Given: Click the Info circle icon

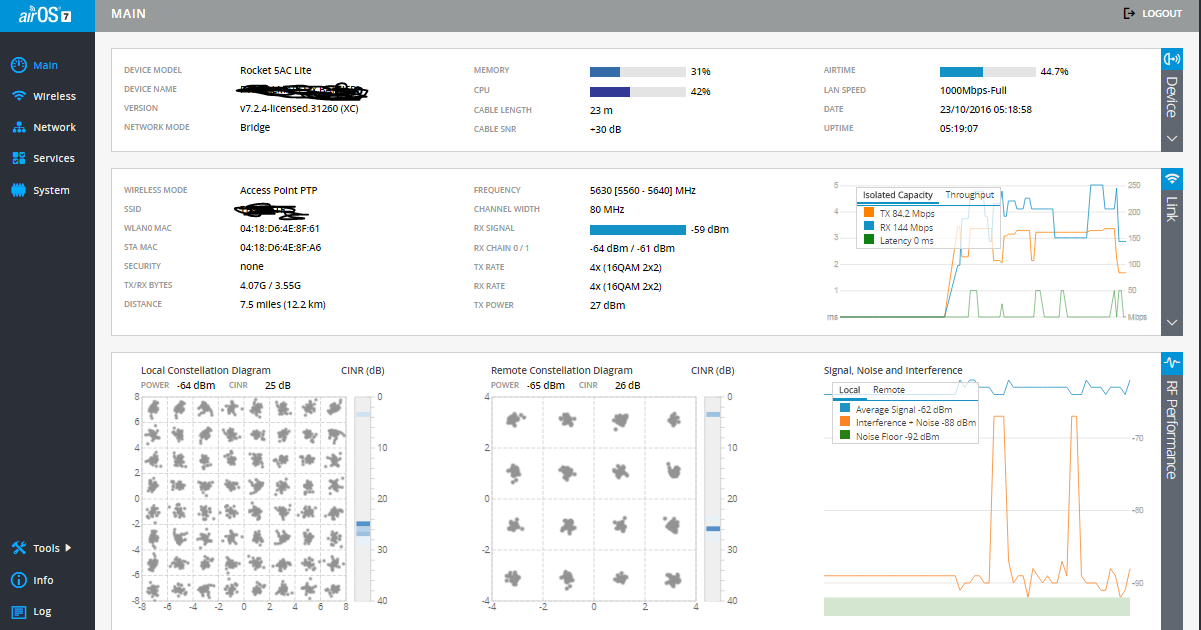Looking at the screenshot, I should (x=18, y=580).
